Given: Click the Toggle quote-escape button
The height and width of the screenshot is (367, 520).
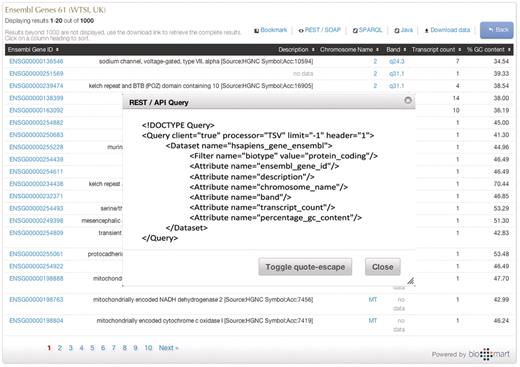Looking at the screenshot, I should tap(305, 267).
